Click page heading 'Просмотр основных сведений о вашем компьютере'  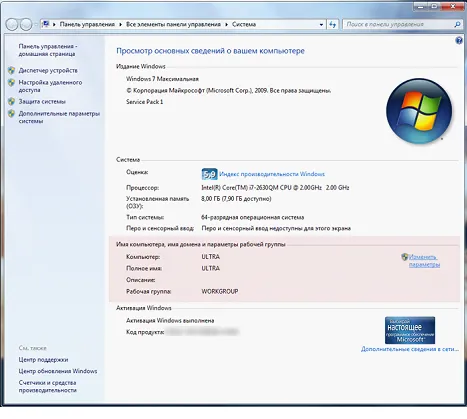210,51
